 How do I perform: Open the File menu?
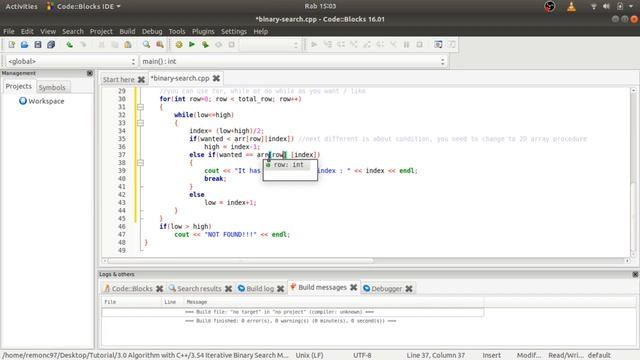coord(9,31)
